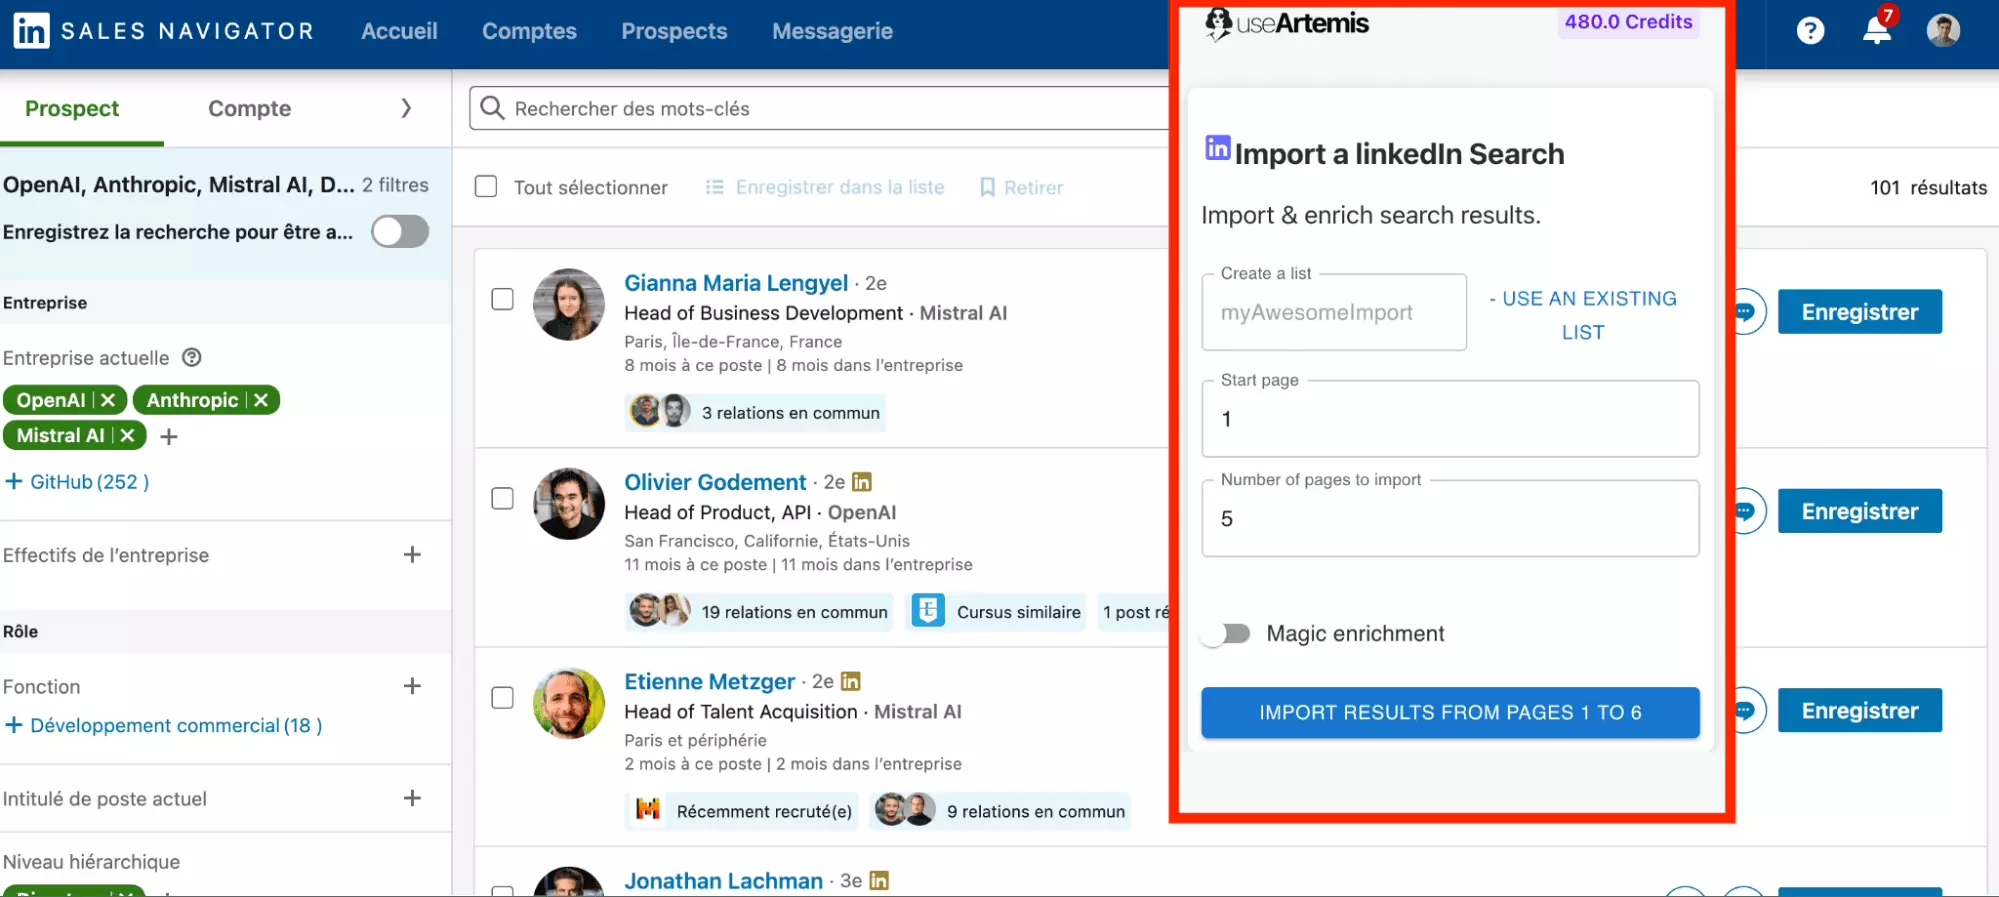The width and height of the screenshot is (1999, 897).
Task: Click Use an Existing List link
Action: coord(1583,315)
